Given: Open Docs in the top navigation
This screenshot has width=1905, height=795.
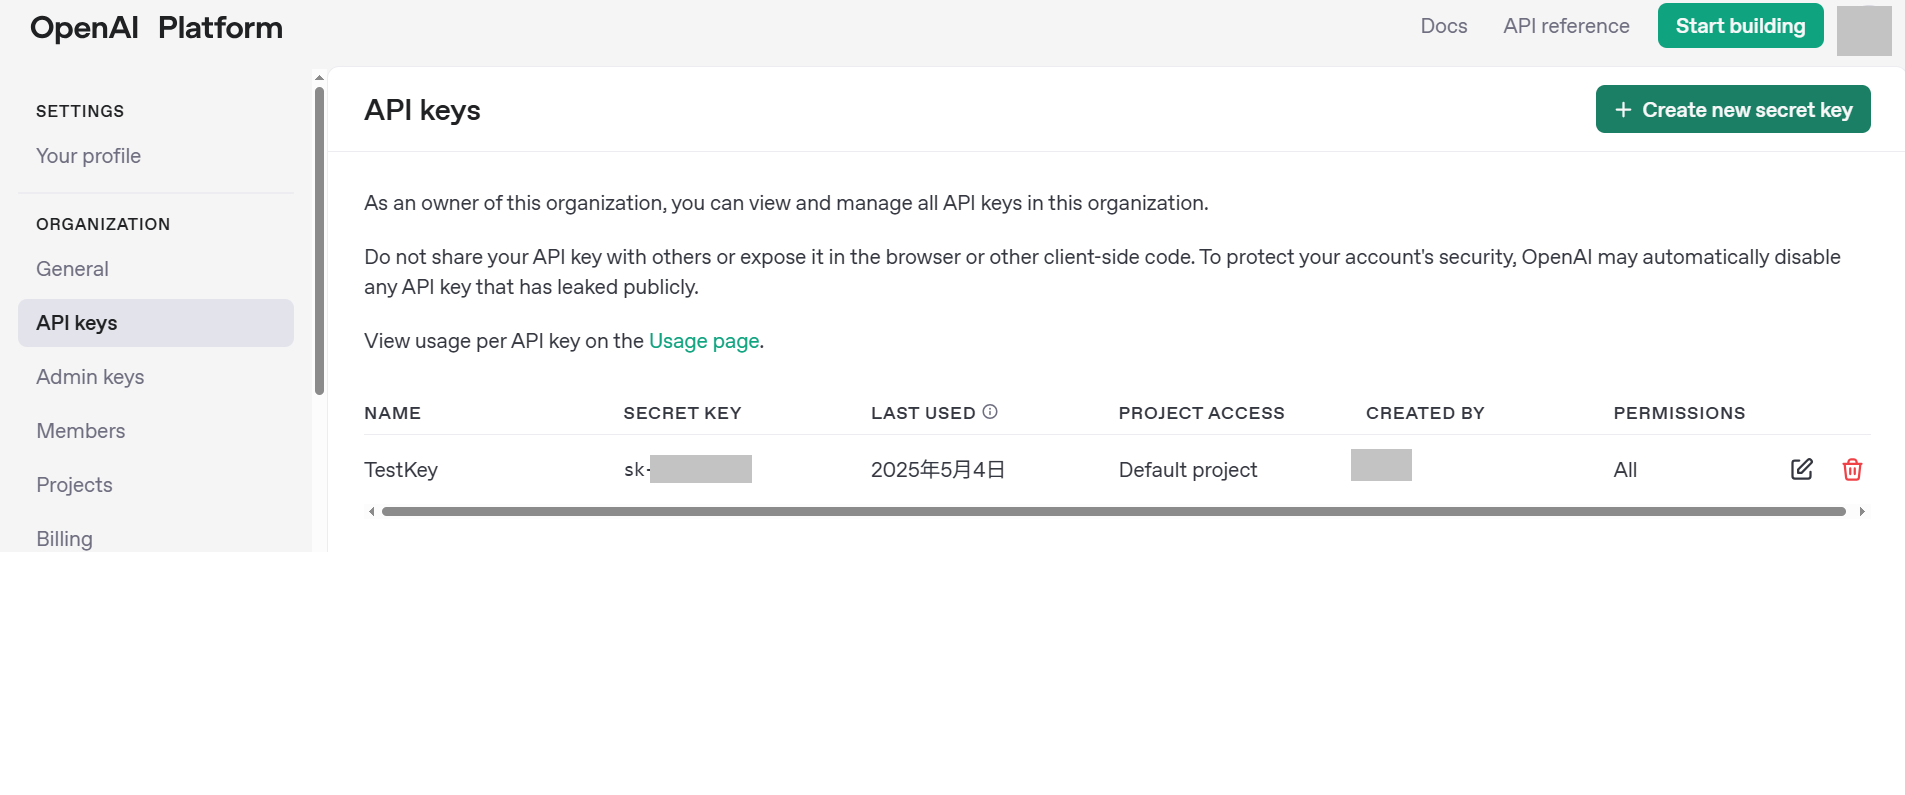Looking at the screenshot, I should (x=1443, y=26).
